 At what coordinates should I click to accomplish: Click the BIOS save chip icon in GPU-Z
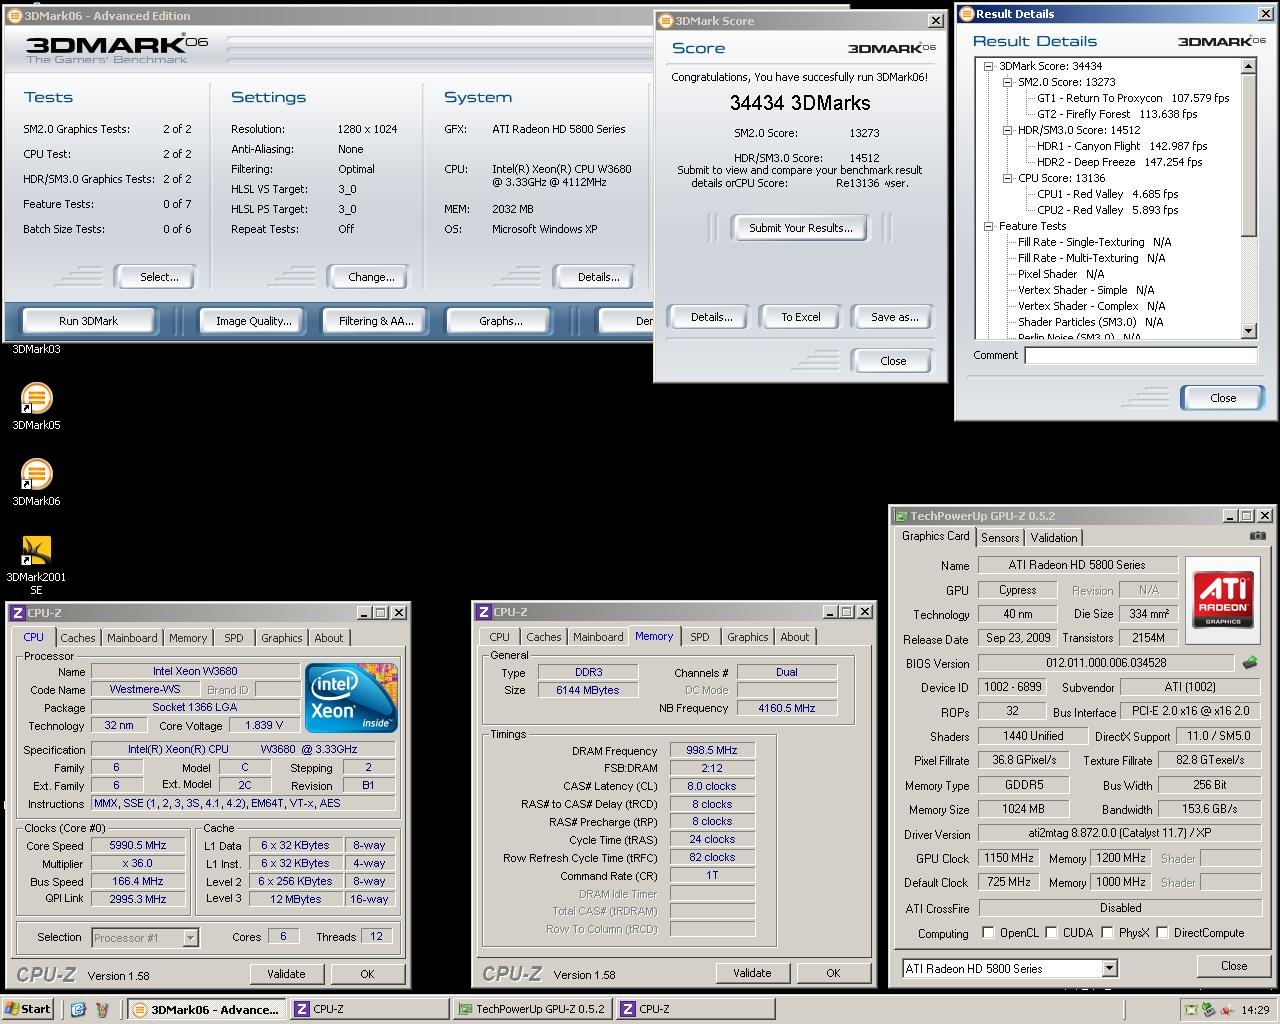point(1250,663)
